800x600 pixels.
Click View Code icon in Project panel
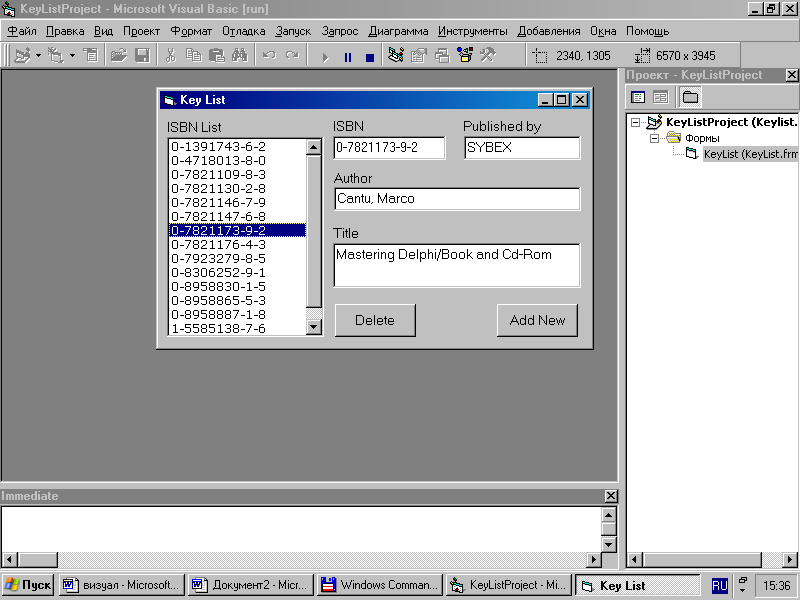(x=638, y=97)
